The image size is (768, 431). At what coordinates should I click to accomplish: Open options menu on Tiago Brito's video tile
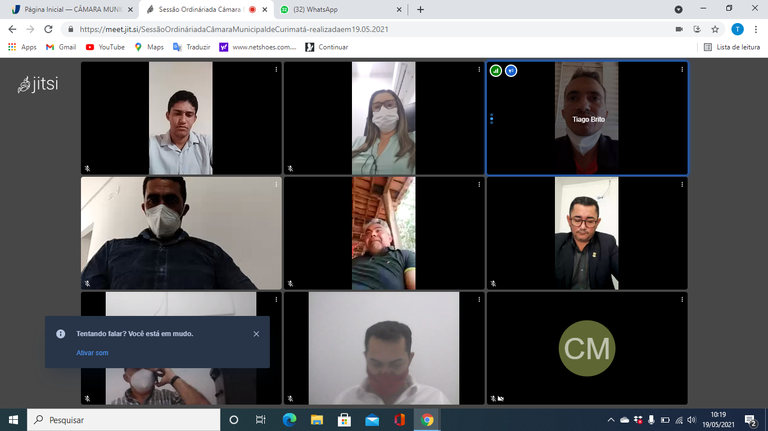[x=682, y=70]
